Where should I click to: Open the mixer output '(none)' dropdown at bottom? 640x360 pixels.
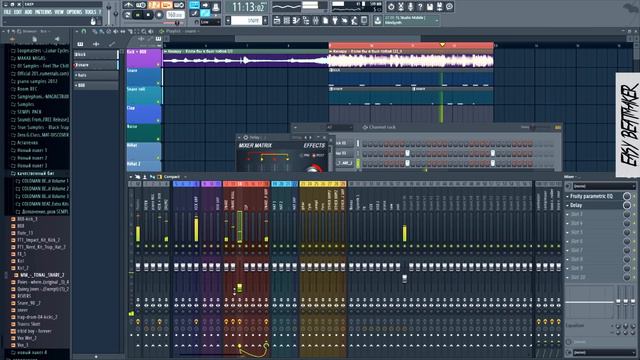tap(604, 352)
